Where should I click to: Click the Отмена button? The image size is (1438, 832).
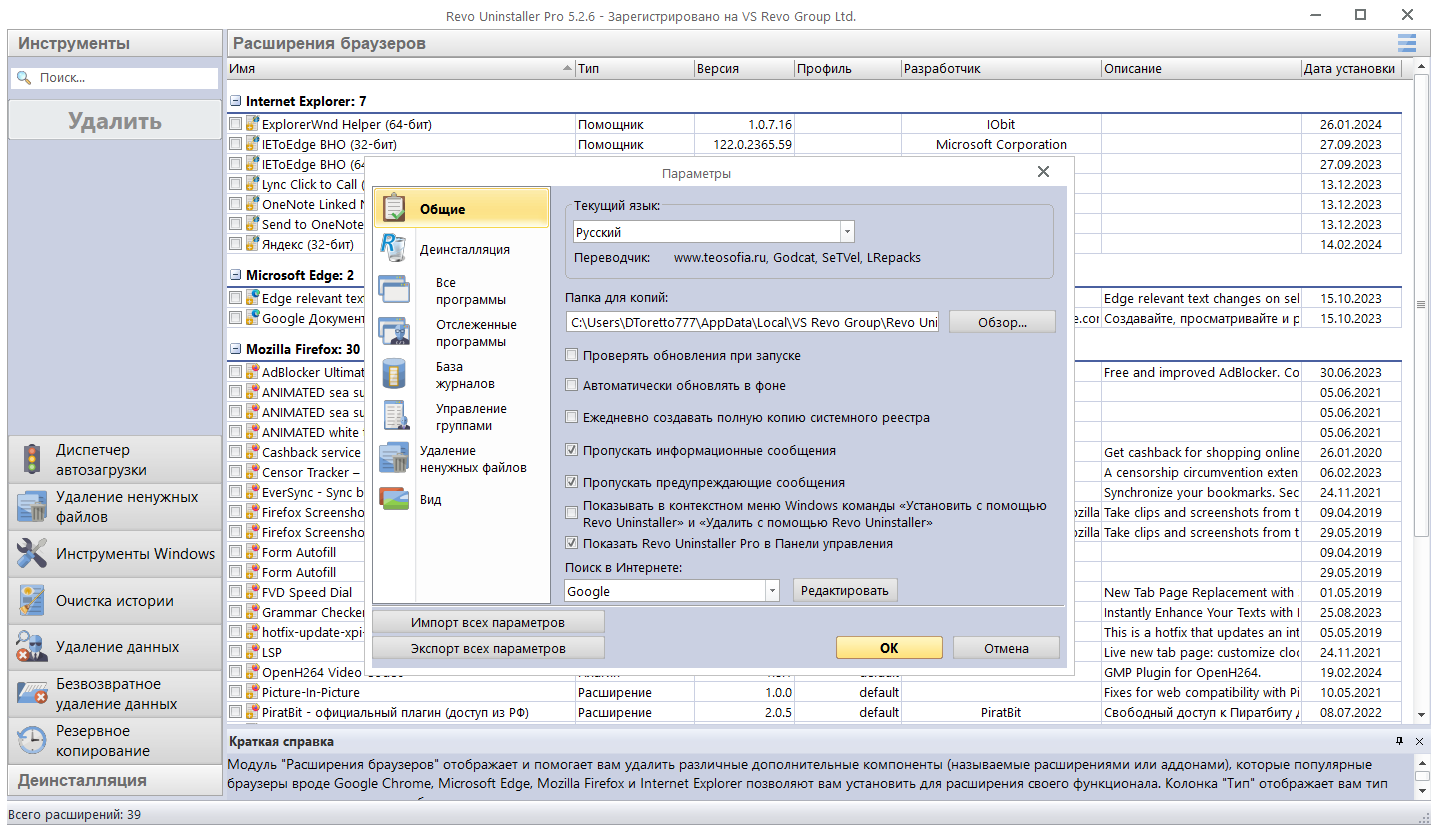[x=1006, y=648]
